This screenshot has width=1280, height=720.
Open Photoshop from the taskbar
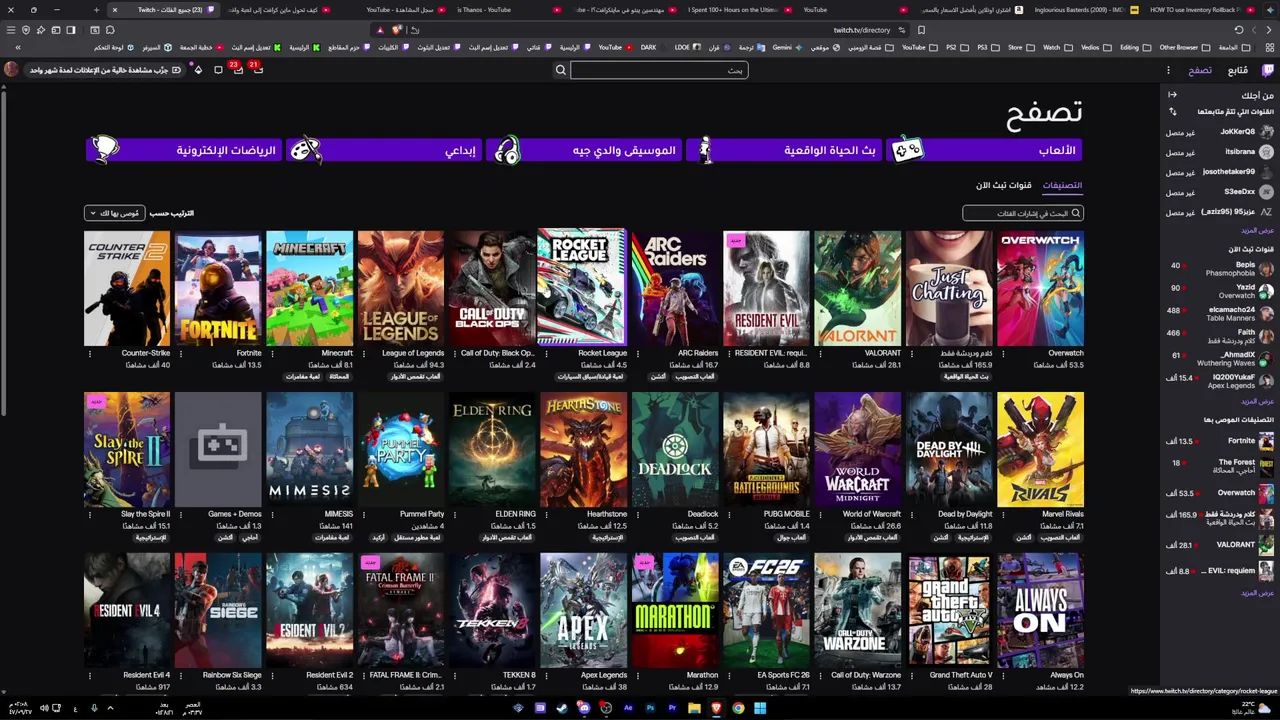(x=650, y=708)
